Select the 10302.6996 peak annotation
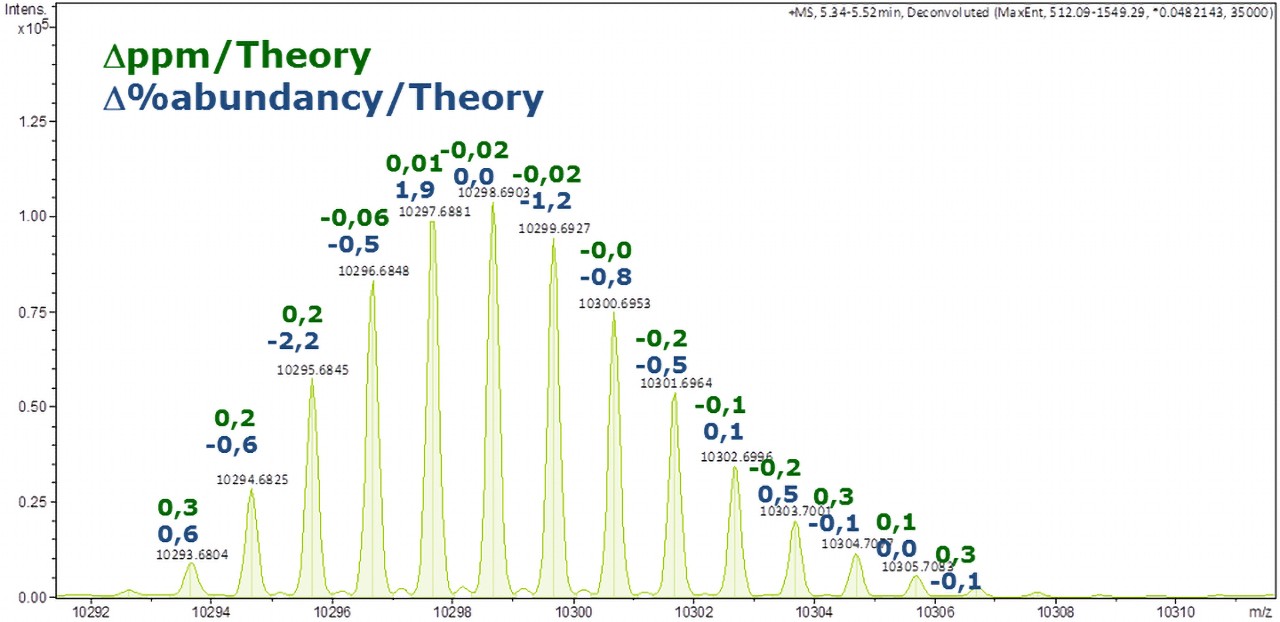 pos(737,456)
